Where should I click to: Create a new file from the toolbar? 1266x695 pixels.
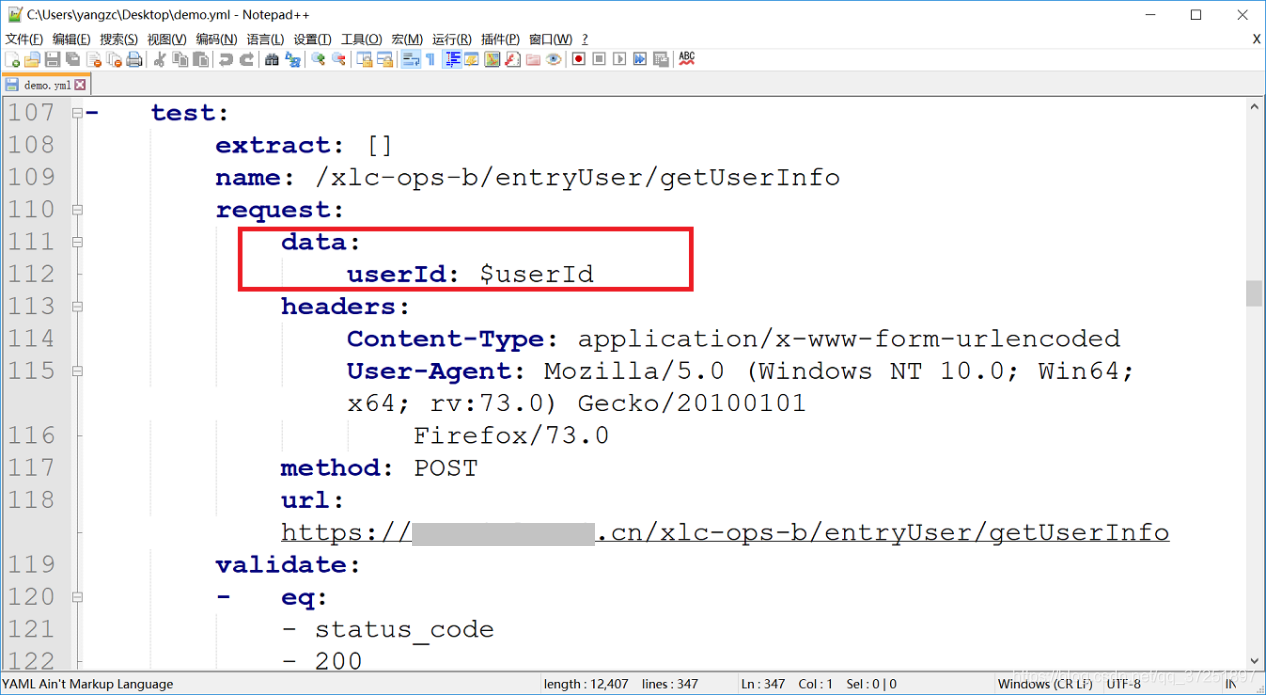12,60
